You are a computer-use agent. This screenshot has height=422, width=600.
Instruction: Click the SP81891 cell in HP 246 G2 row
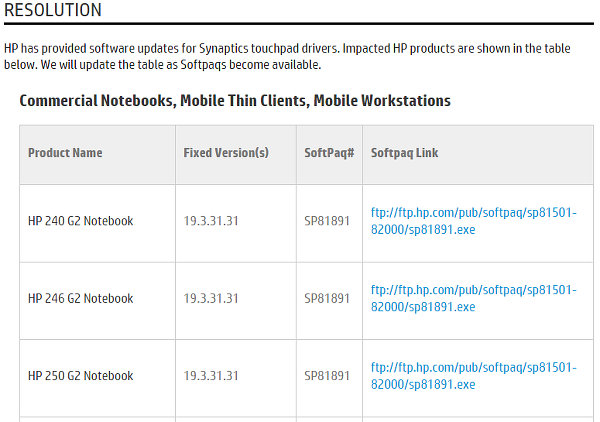click(x=327, y=299)
